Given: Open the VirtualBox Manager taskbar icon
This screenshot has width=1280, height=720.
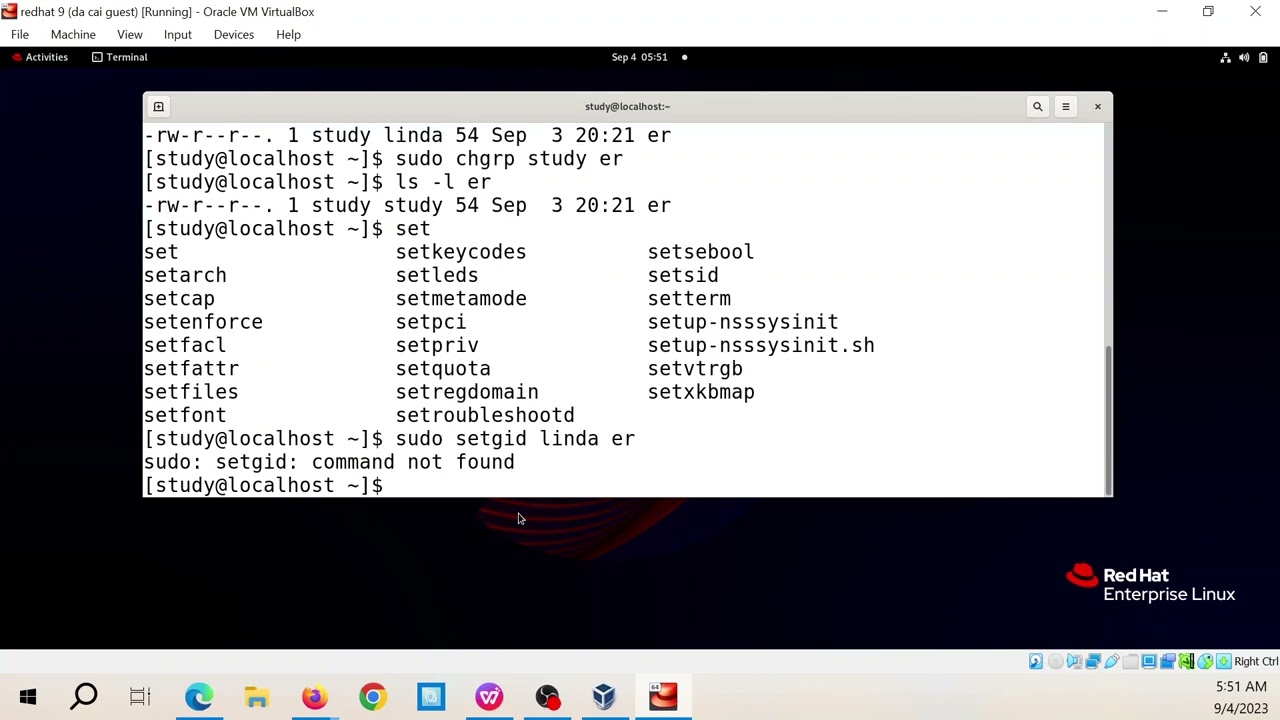Looking at the screenshot, I should [x=604, y=697].
